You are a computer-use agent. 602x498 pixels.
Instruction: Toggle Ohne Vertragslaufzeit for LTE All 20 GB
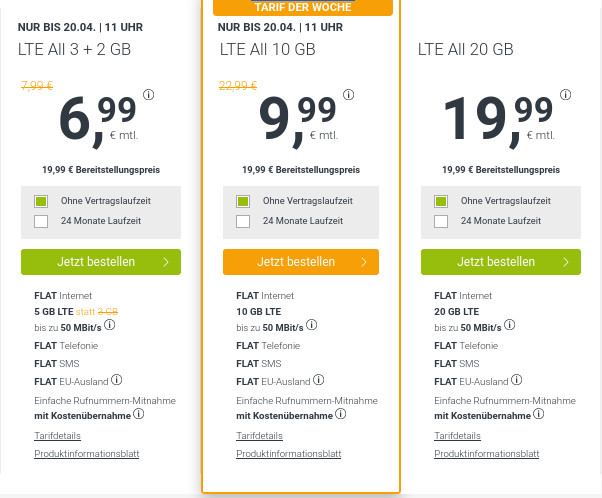point(441,201)
